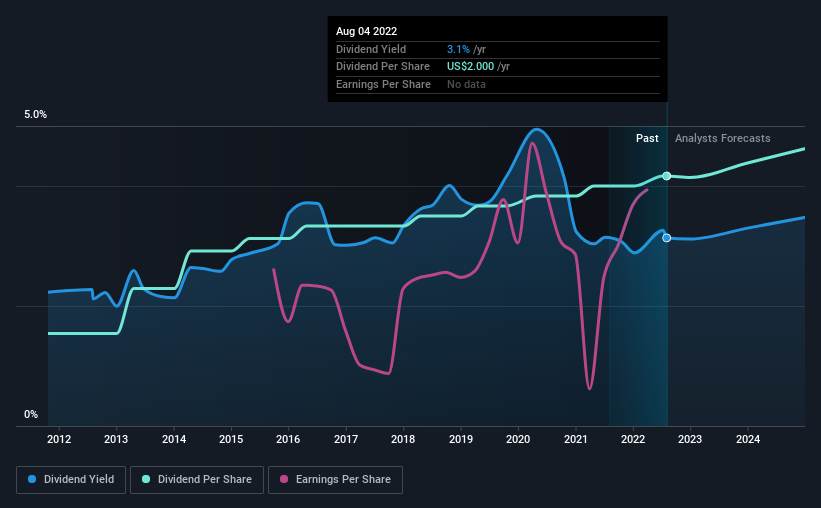Click the 2015 x-axis label
Screen dimensions: 821x508
click(231, 439)
